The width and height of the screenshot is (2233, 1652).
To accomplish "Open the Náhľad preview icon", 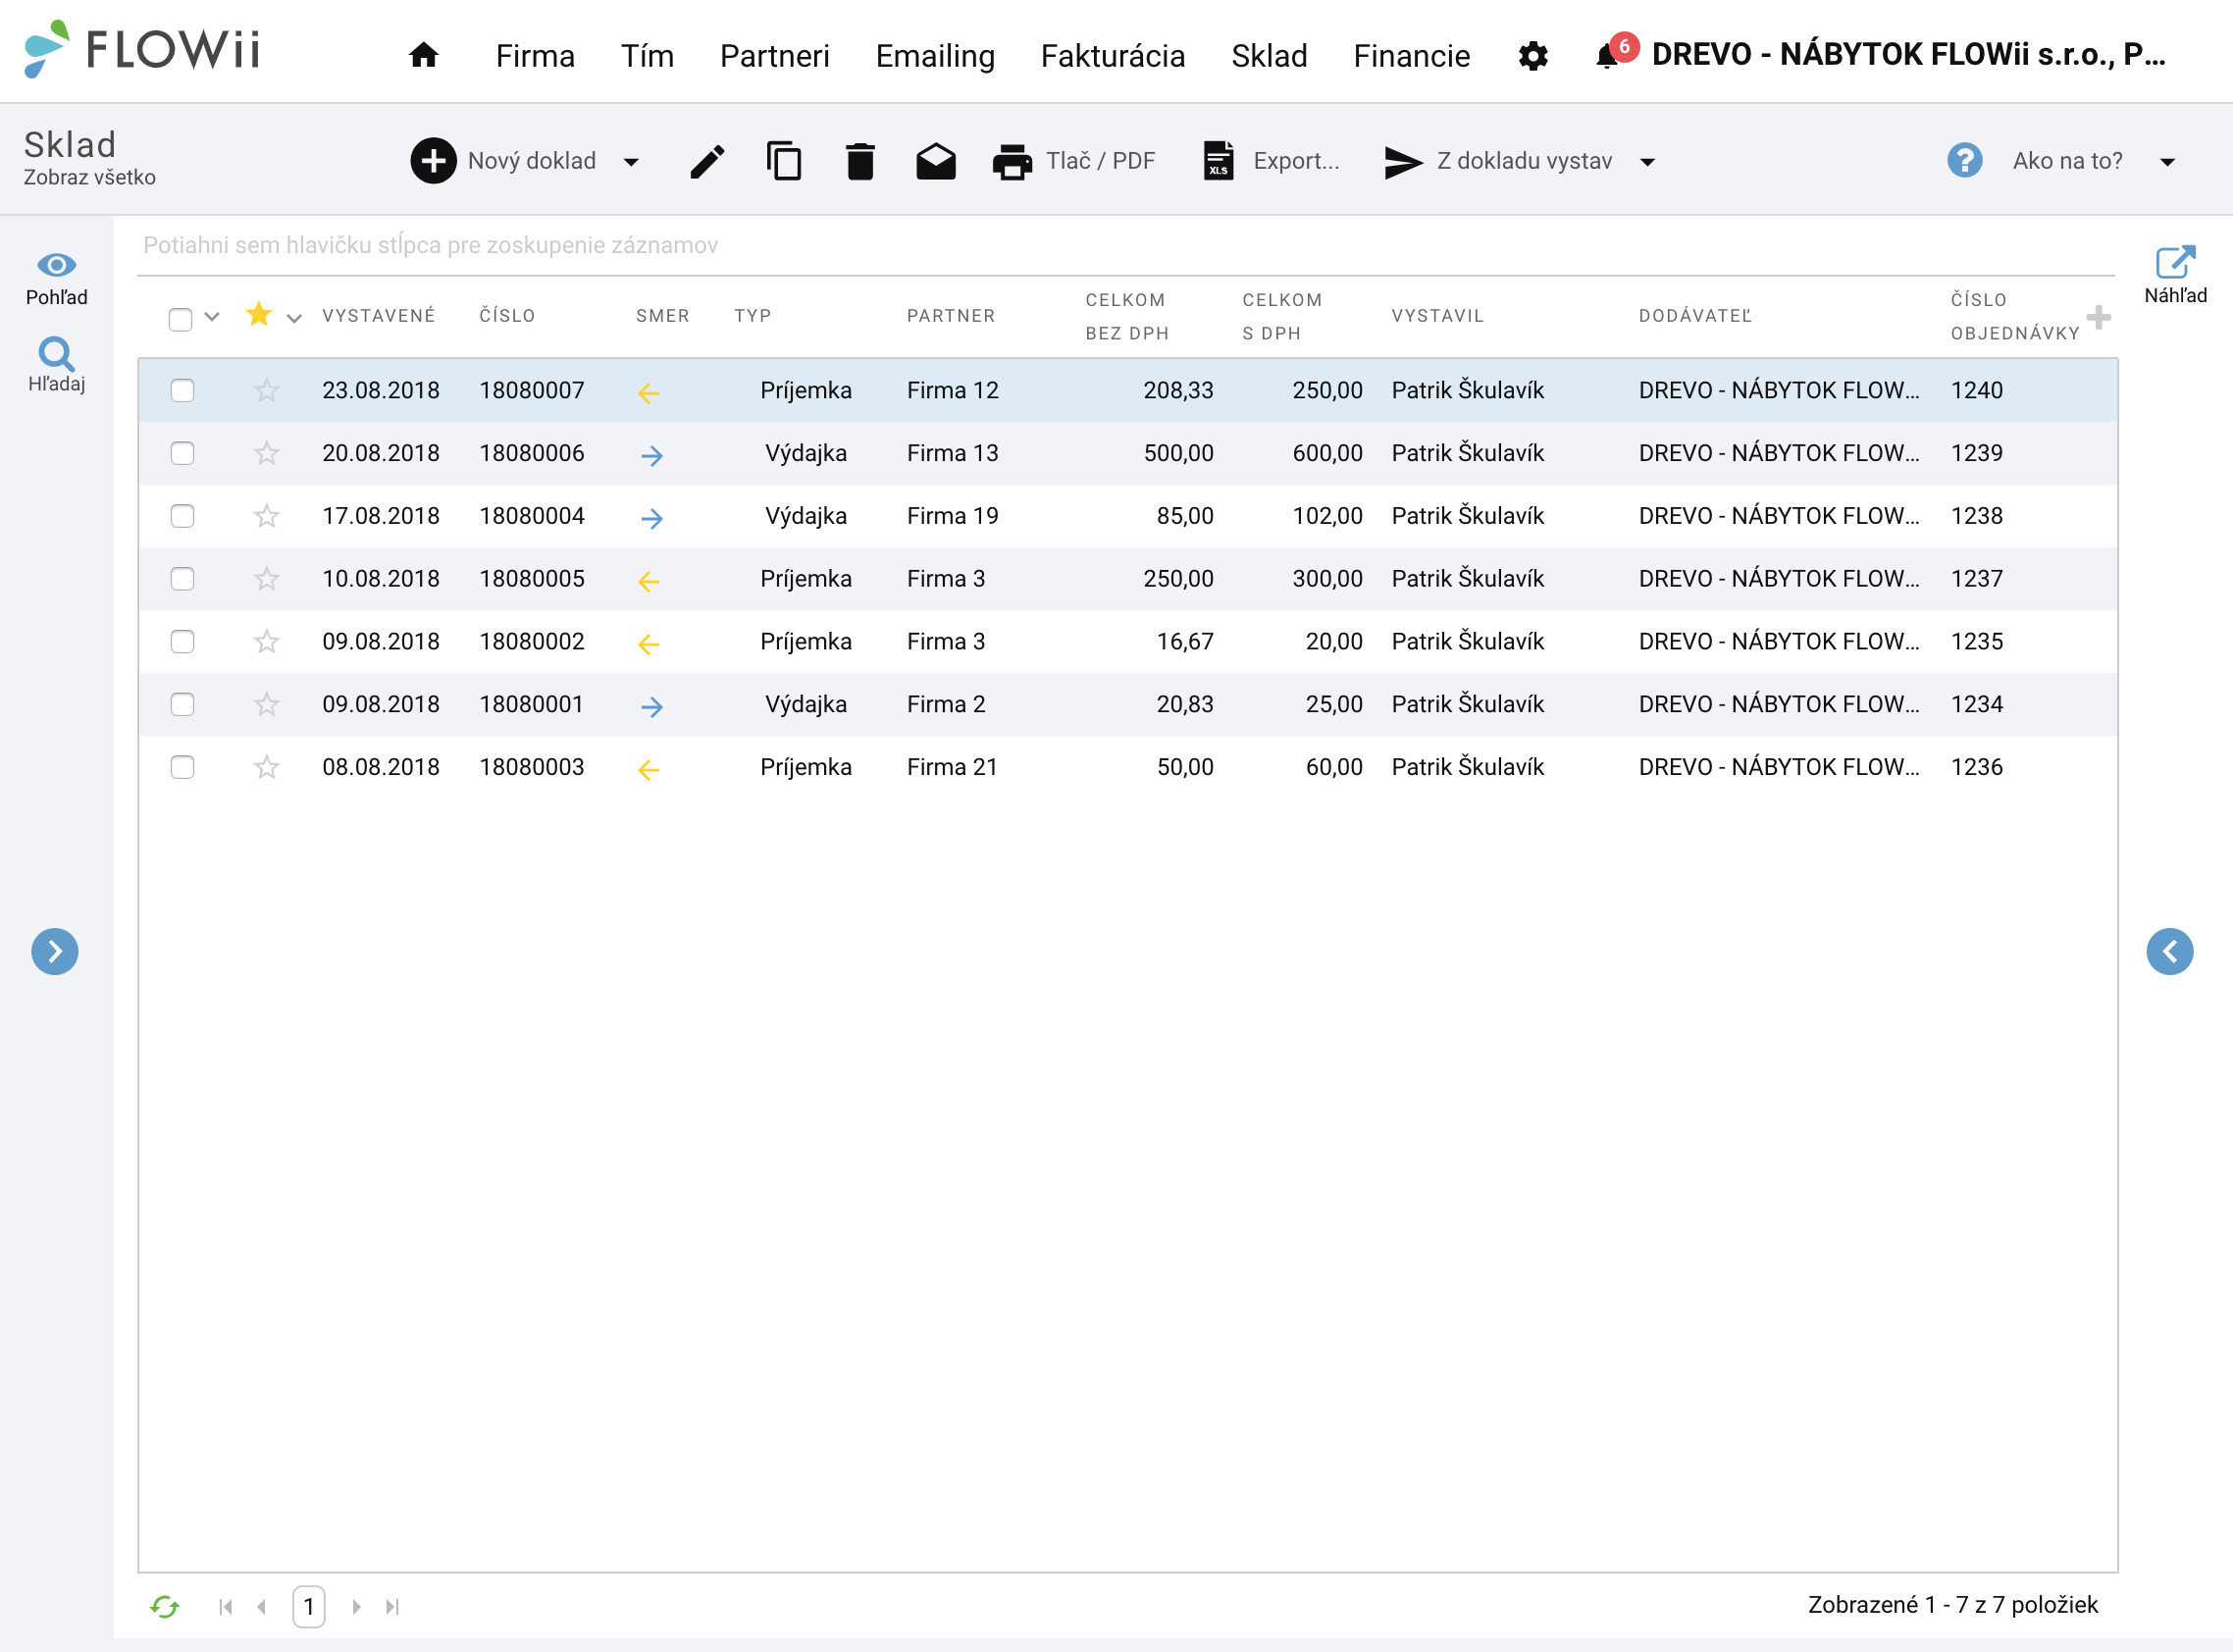I will click(x=2175, y=275).
